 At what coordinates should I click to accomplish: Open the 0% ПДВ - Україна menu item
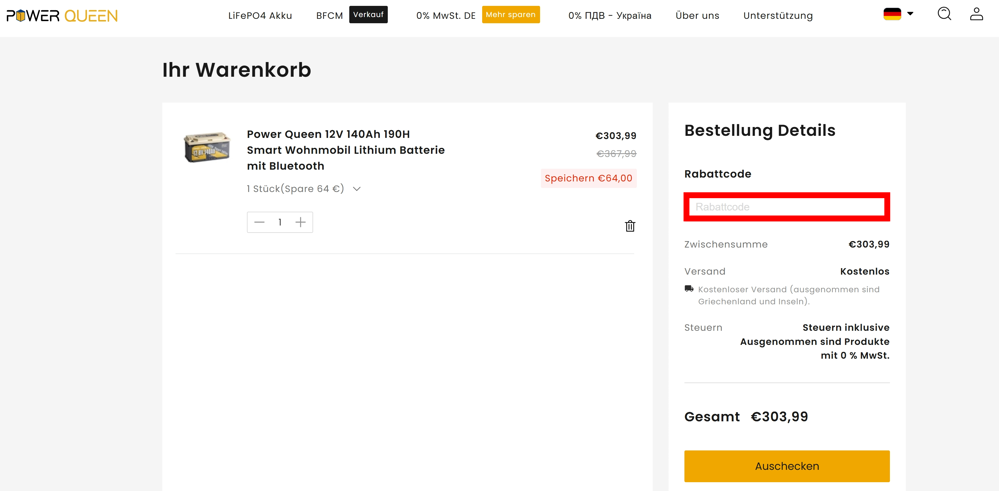pos(610,16)
